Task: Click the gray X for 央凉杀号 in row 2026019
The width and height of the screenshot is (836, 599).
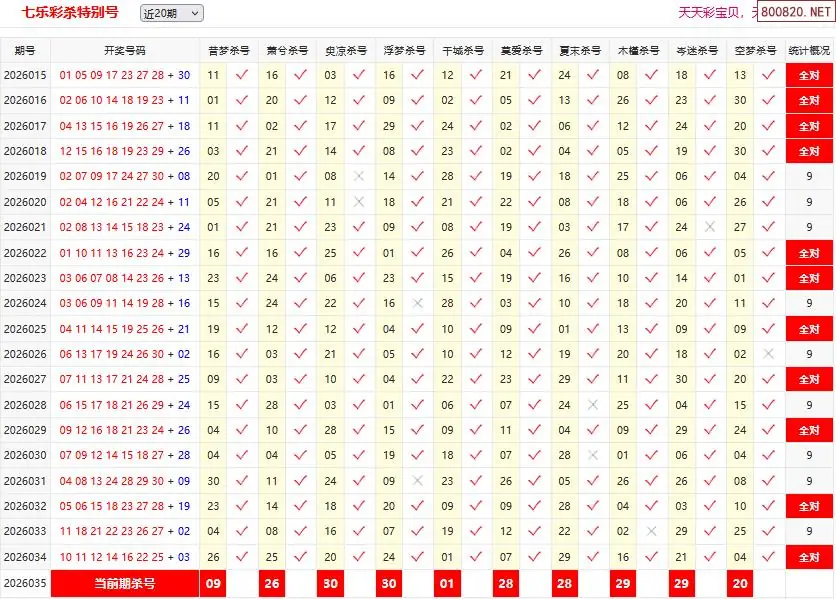Action: (x=359, y=176)
